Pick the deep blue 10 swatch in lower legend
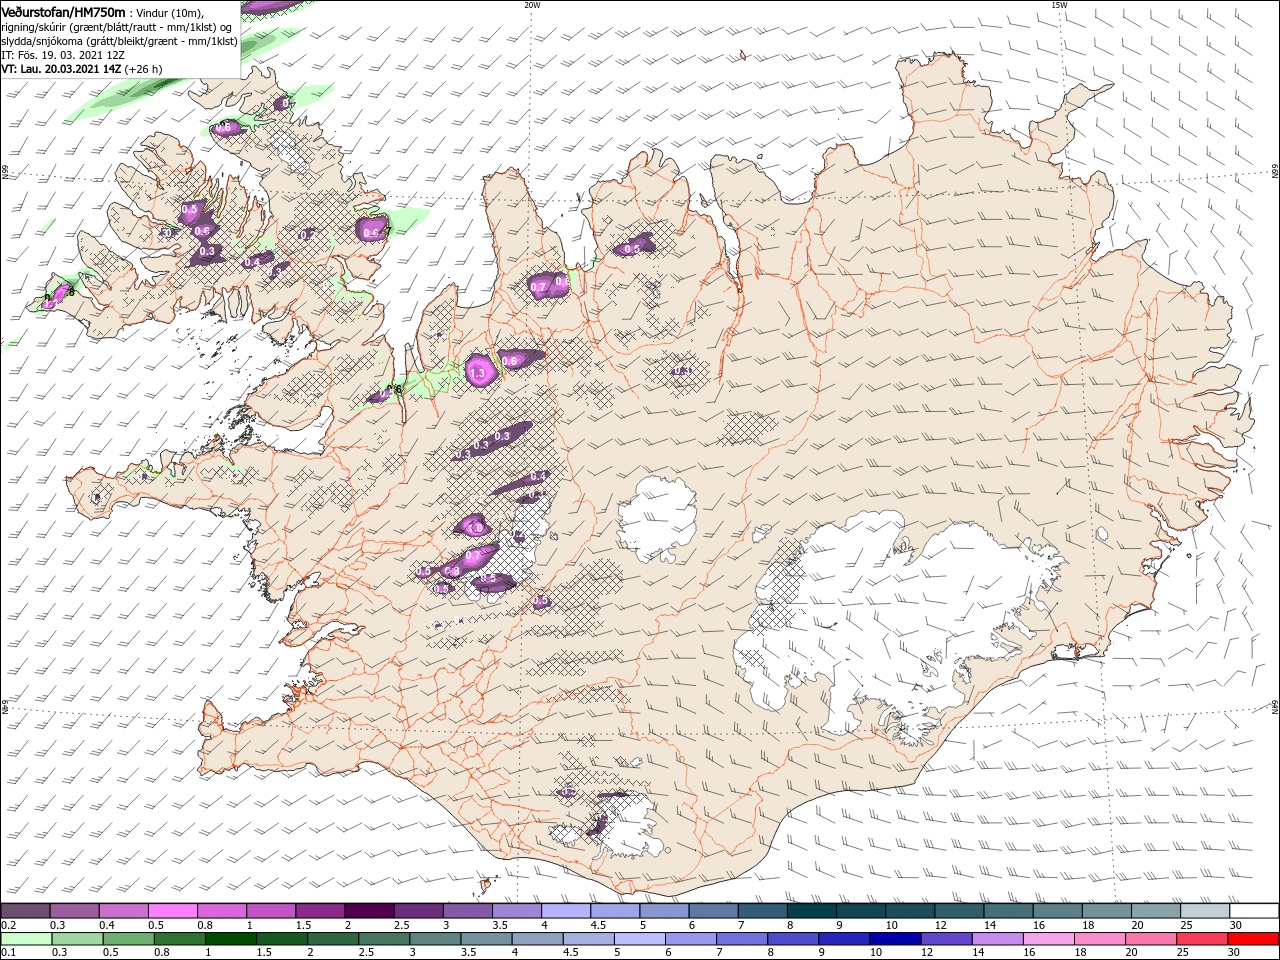The image size is (1280, 960). (x=894, y=939)
